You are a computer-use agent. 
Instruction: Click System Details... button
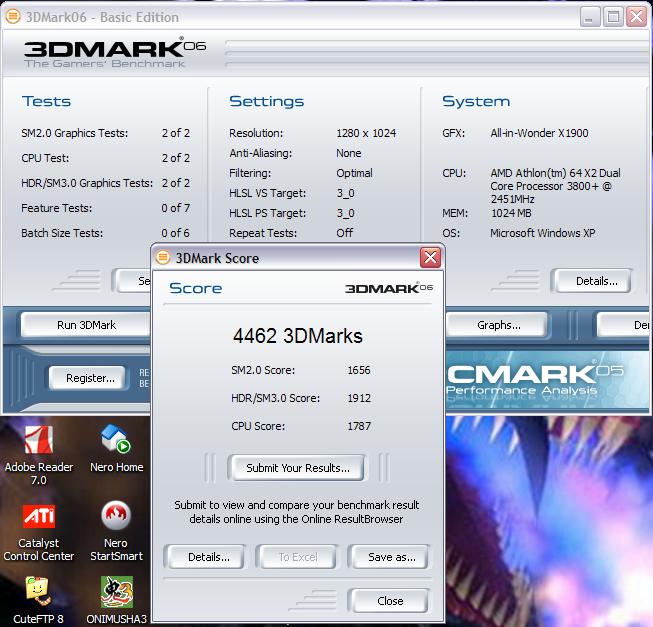[596, 281]
